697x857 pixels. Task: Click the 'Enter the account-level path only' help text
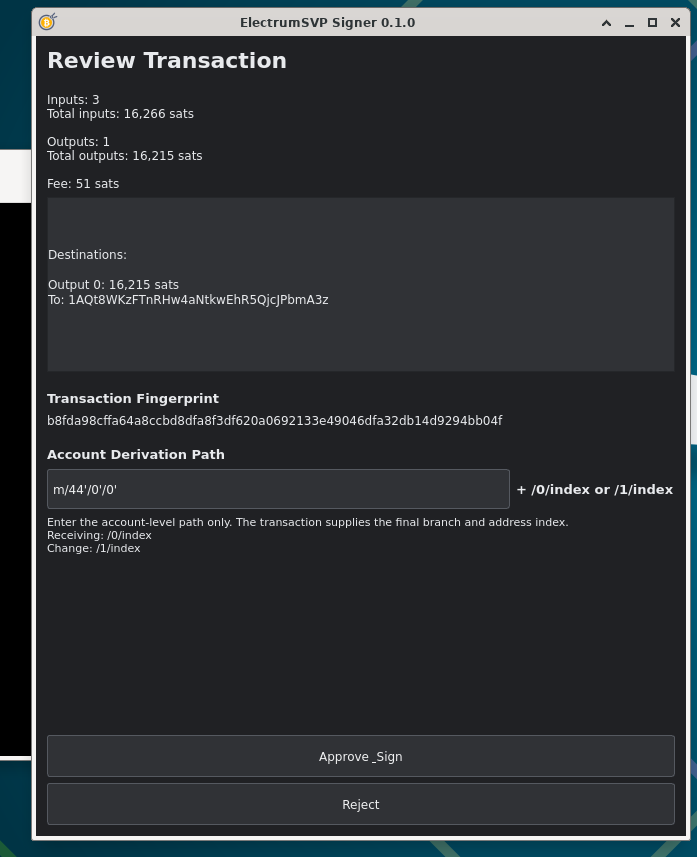[308, 522]
